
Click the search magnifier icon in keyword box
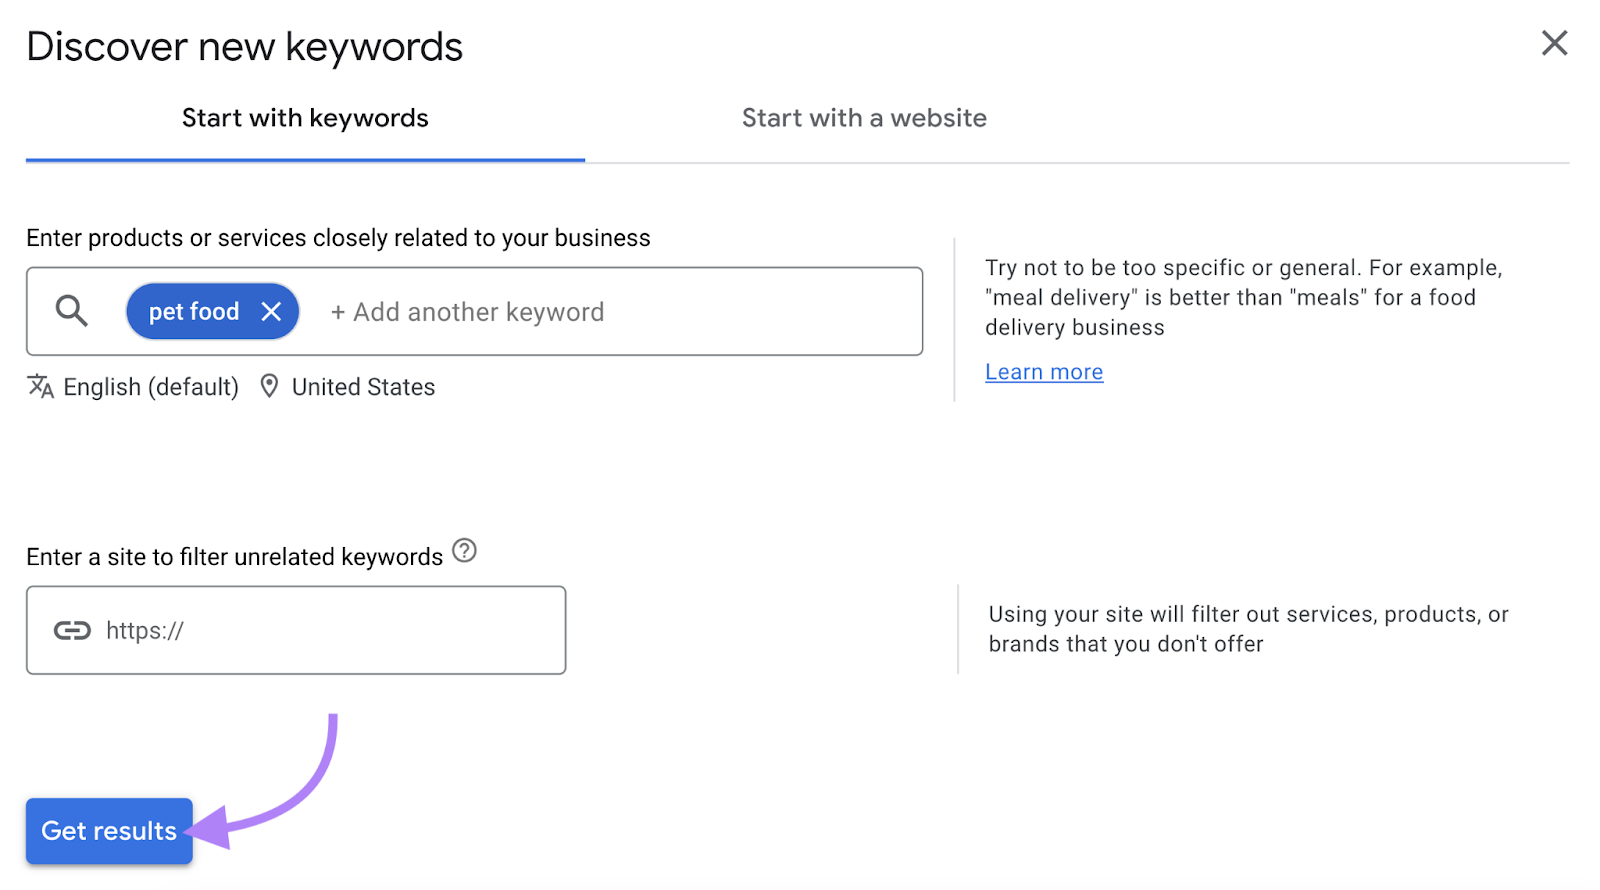pos(71,311)
